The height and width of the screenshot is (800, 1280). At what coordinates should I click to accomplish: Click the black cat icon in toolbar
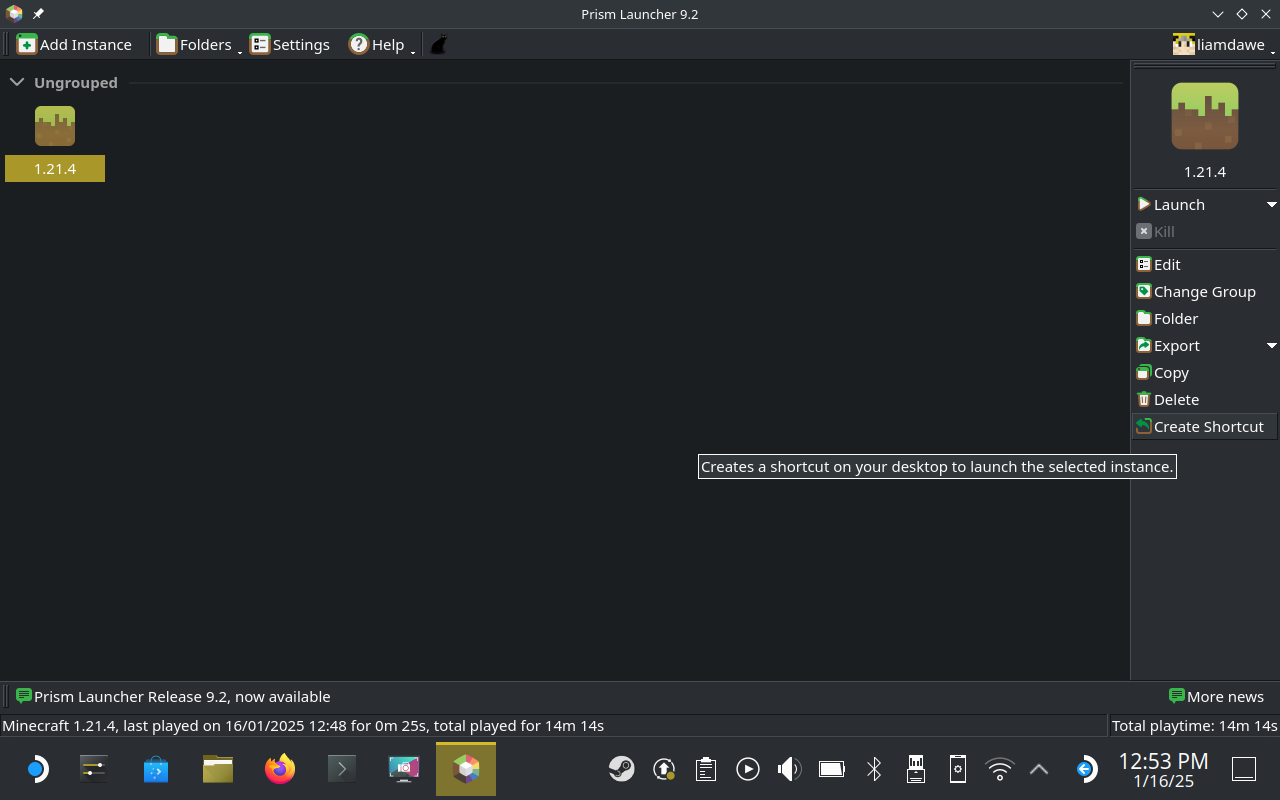pos(438,44)
